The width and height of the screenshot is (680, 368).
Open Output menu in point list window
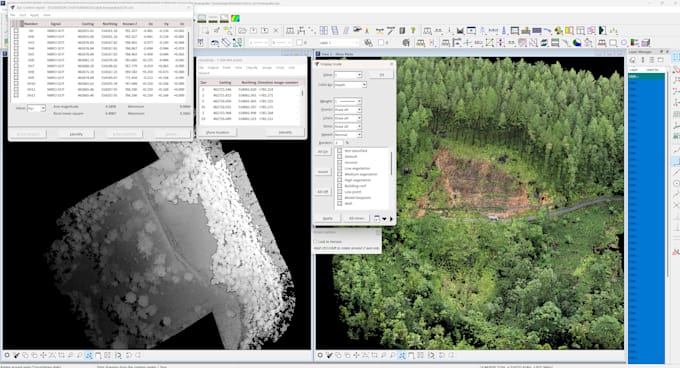[213, 68]
